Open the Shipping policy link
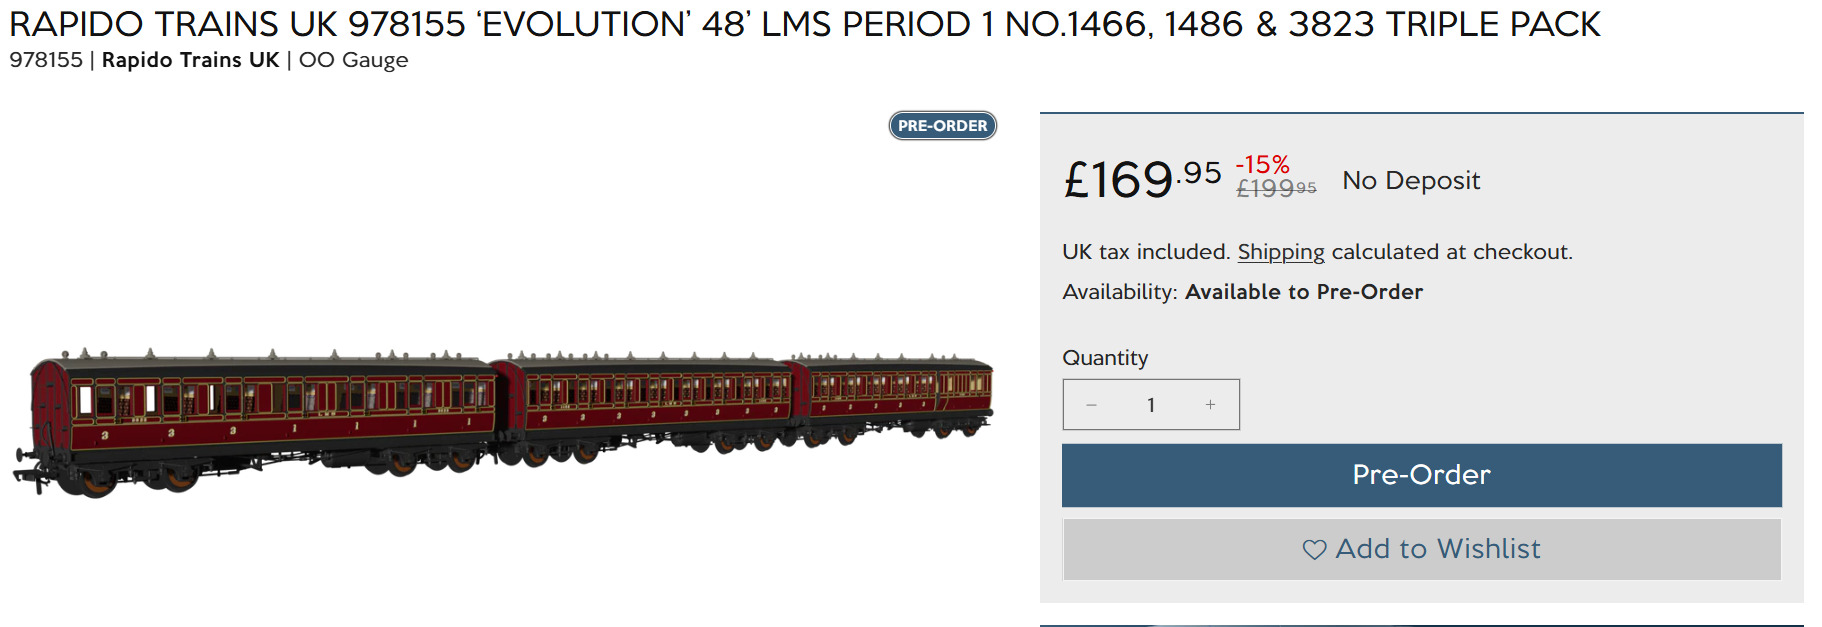1822x627 pixels. pyautogui.click(x=1280, y=252)
